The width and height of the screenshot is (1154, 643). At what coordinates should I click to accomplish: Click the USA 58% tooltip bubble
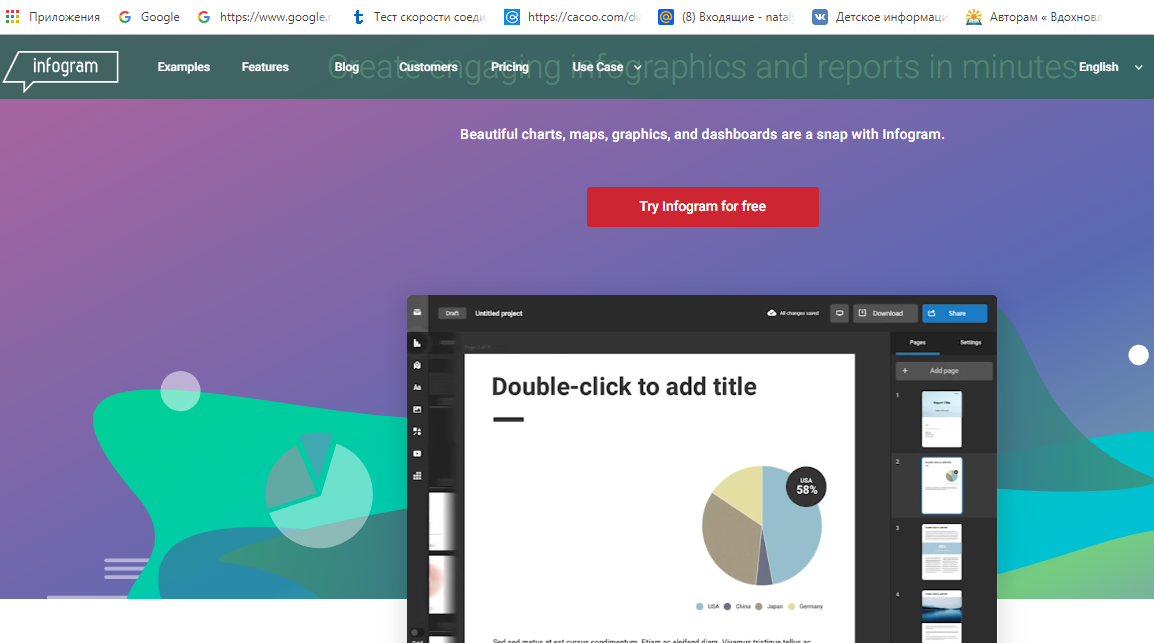(x=807, y=487)
